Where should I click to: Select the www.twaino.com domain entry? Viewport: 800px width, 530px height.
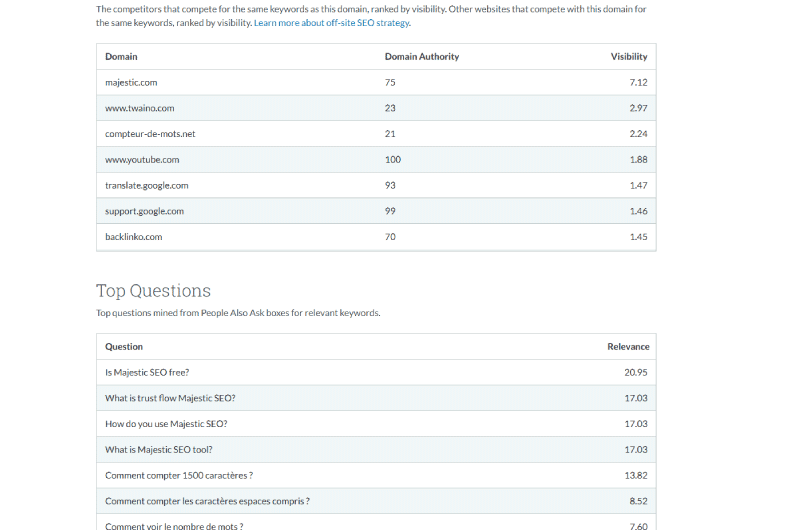pos(139,108)
